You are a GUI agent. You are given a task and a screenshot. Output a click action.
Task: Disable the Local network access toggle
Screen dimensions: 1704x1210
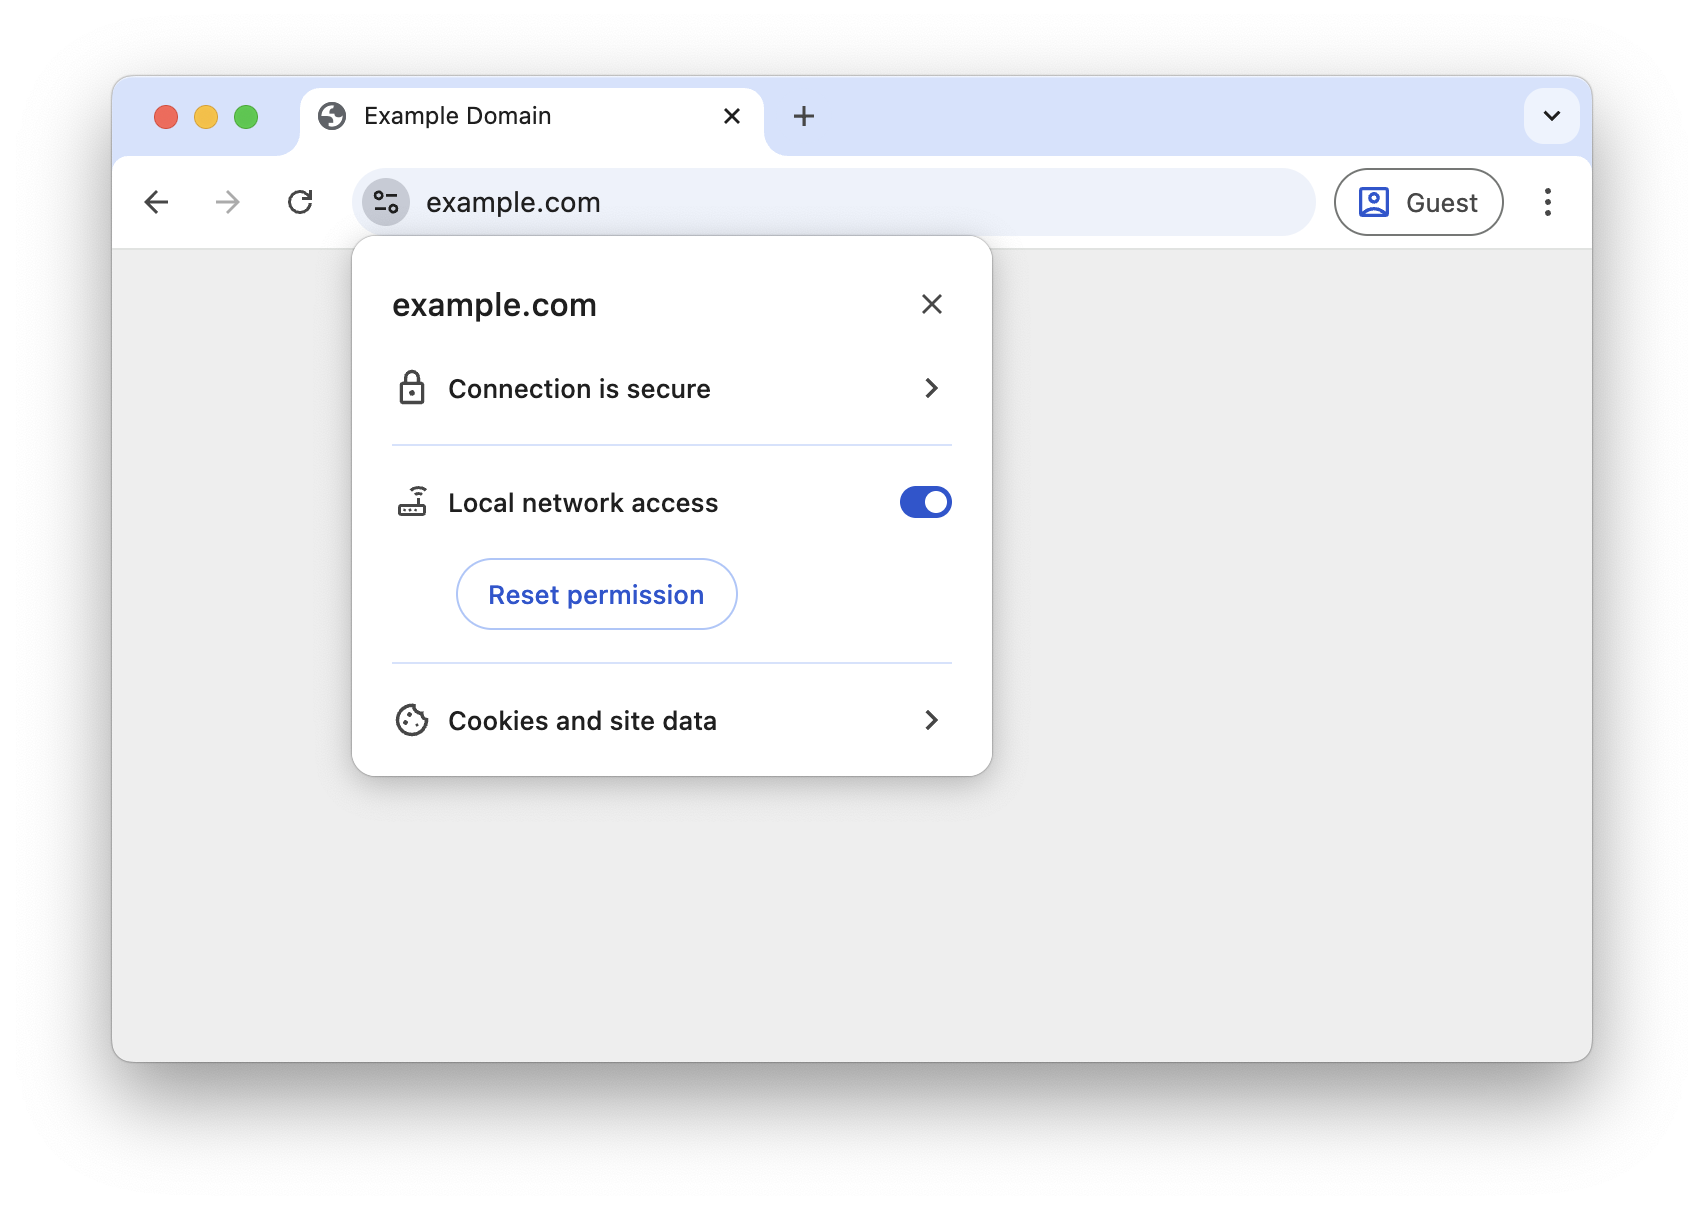point(926,502)
